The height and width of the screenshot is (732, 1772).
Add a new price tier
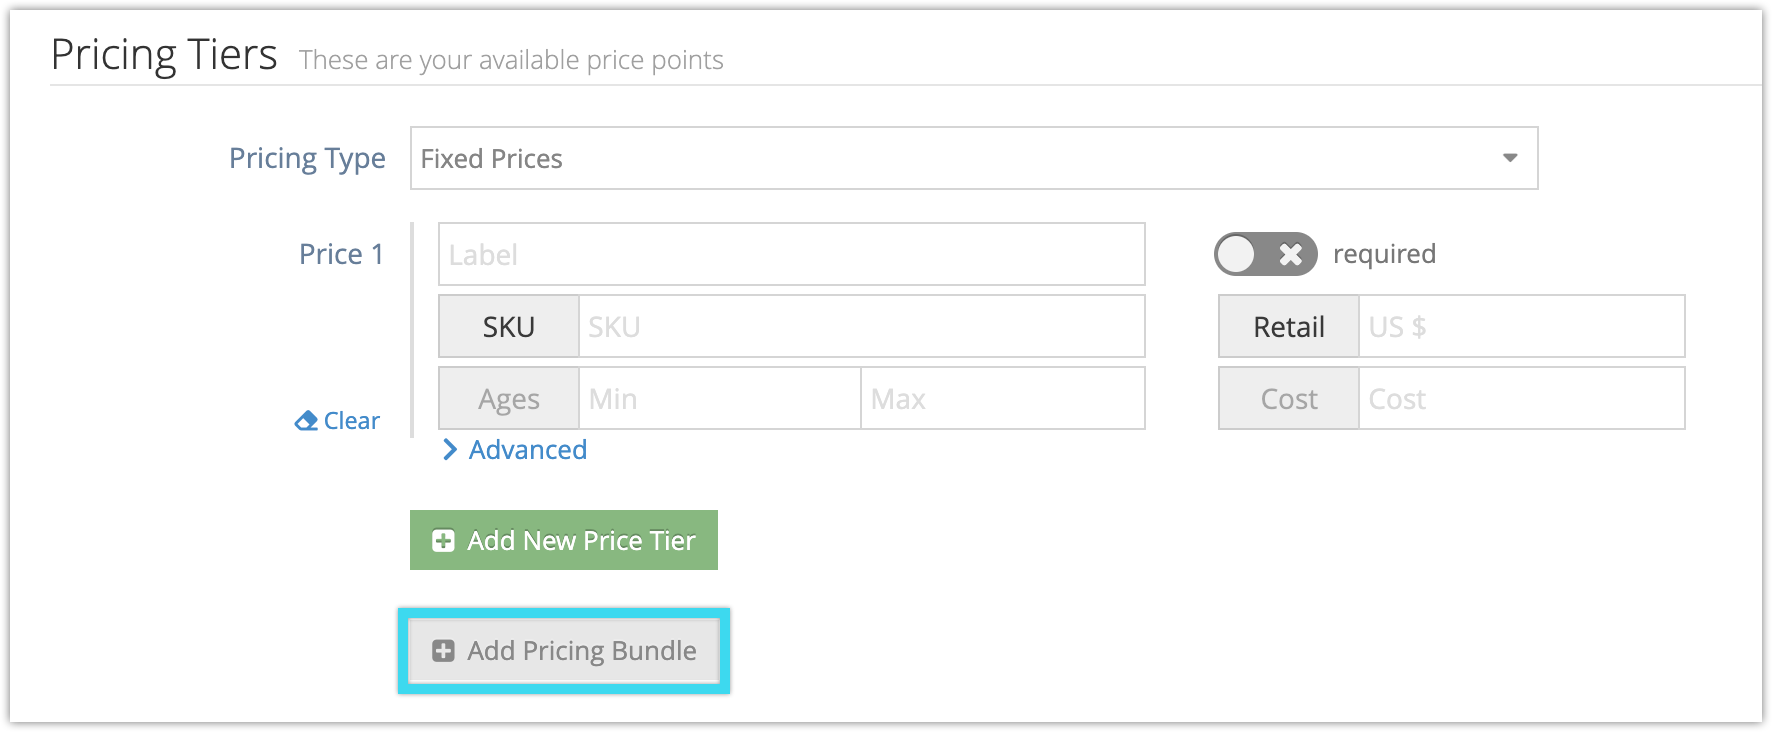564,540
